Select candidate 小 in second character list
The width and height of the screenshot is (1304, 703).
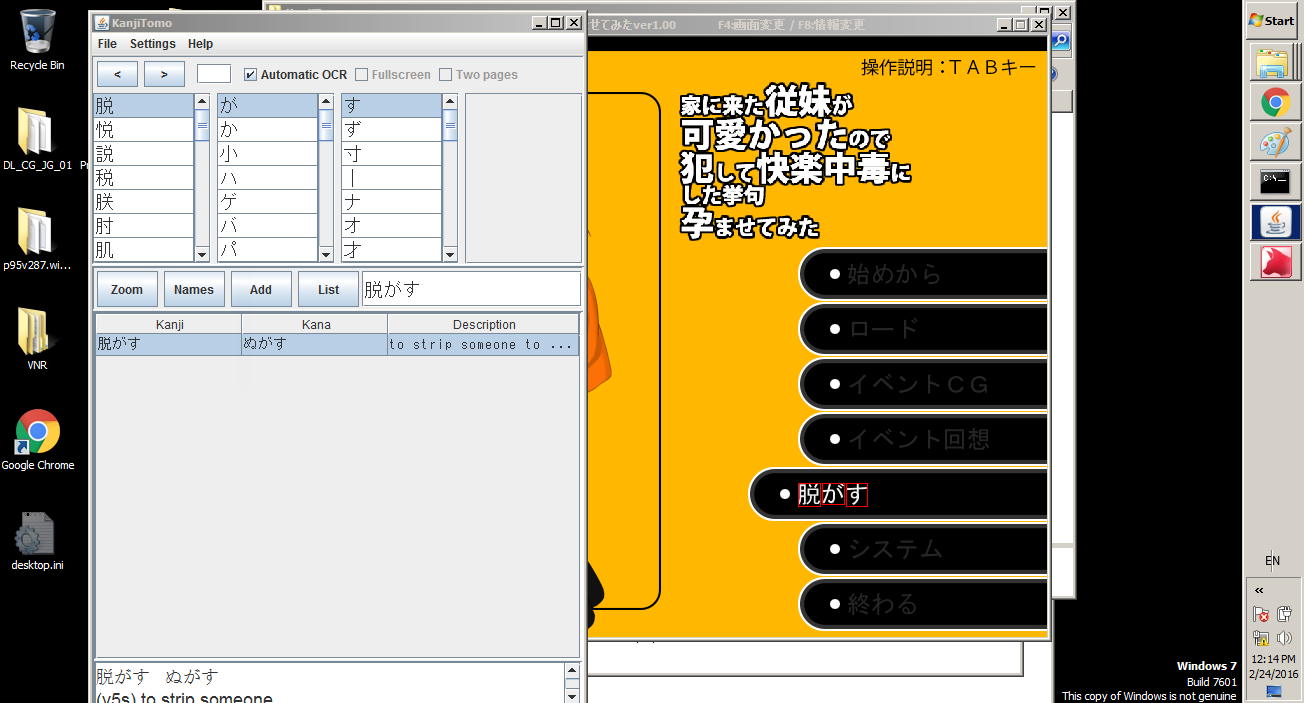pos(267,154)
